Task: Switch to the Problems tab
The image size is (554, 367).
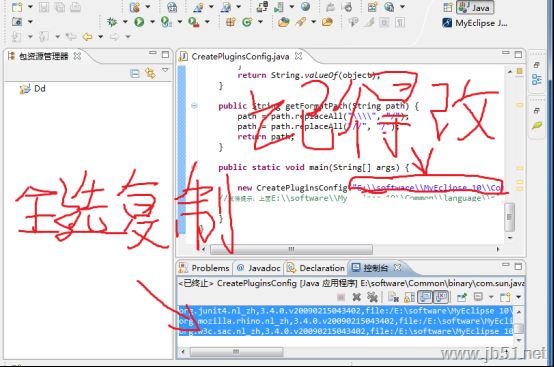Action: point(204,268)
